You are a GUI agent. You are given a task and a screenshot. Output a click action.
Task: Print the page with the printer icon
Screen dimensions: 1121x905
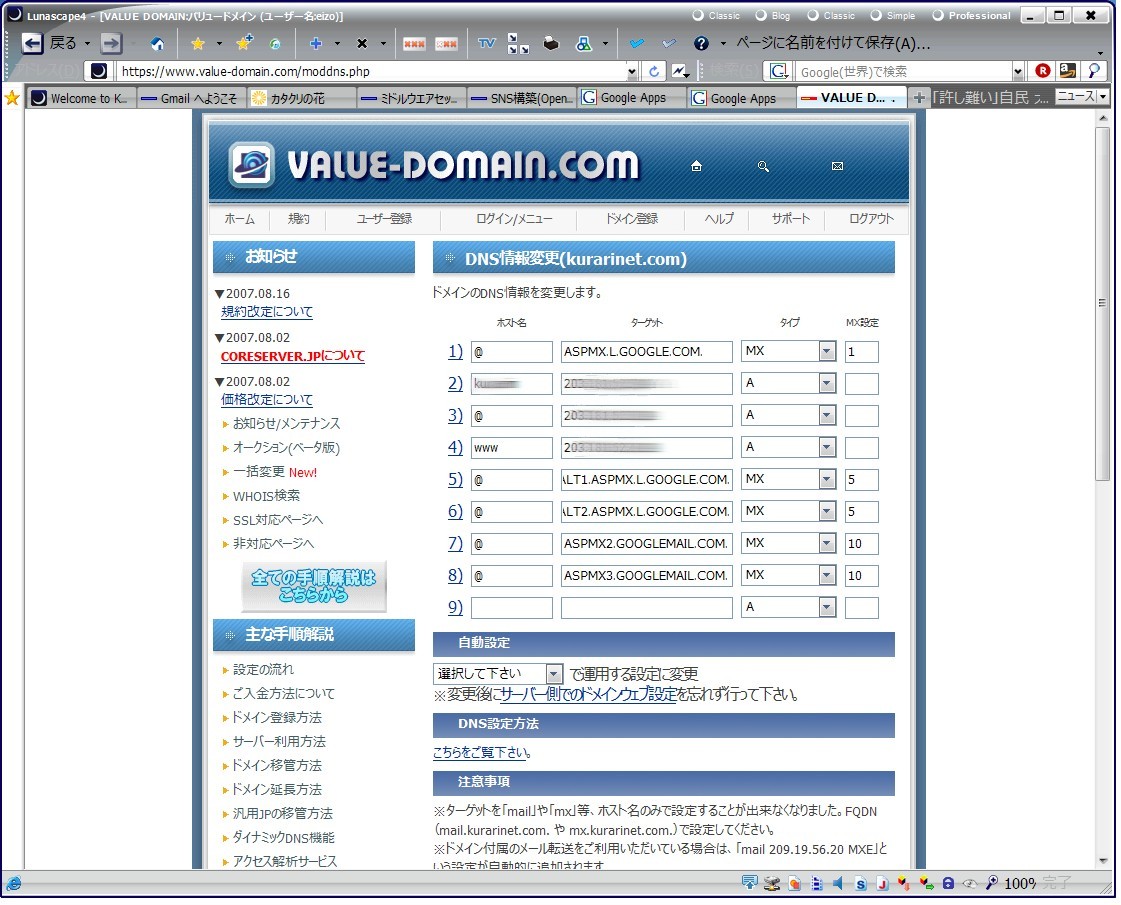[x=550, y=44]
